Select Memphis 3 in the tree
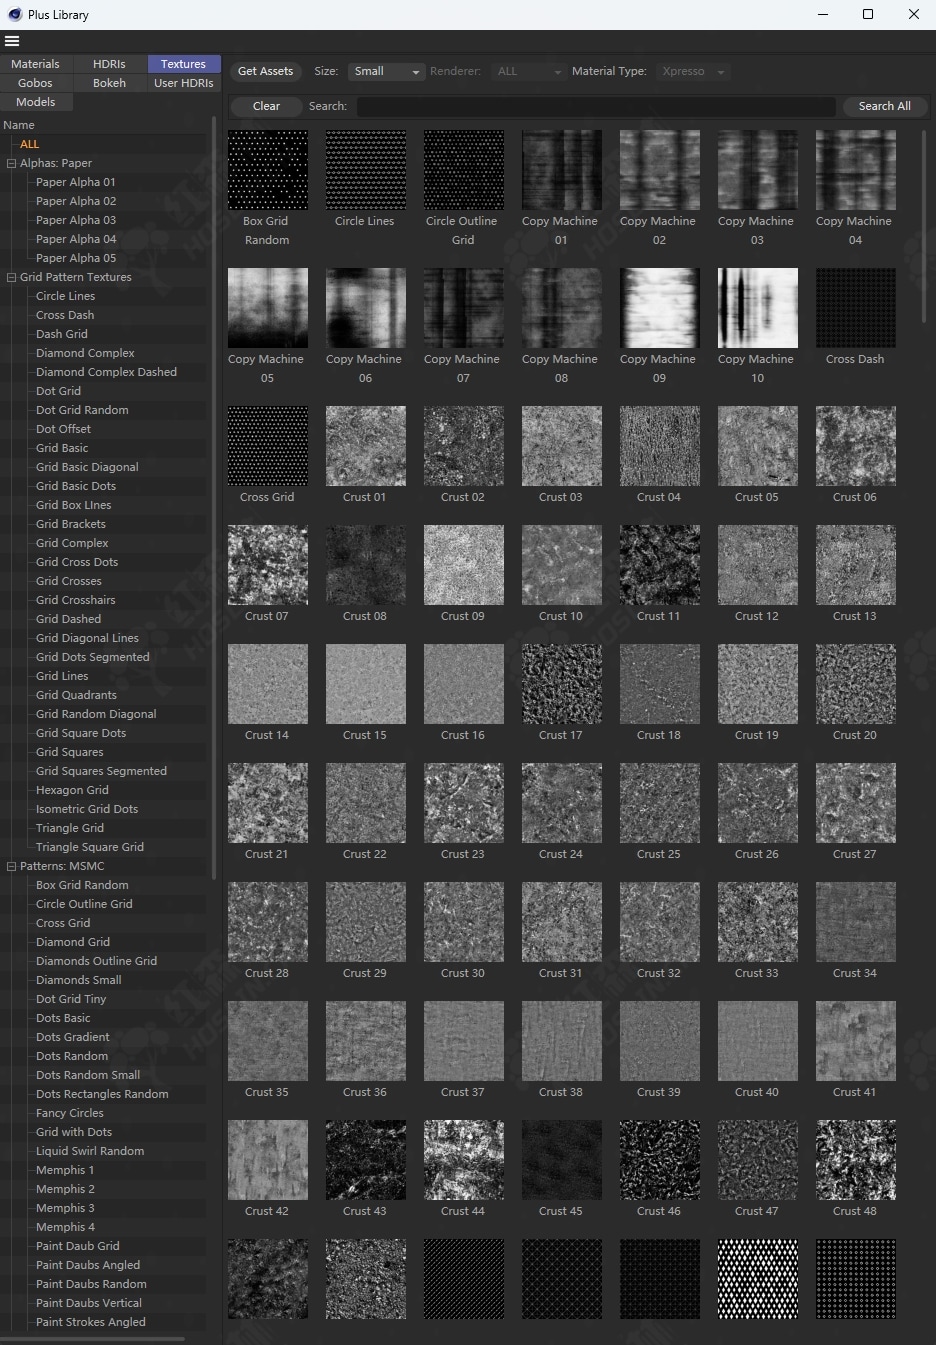Image resolution: width=936 pixels, height=1345 pixels. (65, 1208)
